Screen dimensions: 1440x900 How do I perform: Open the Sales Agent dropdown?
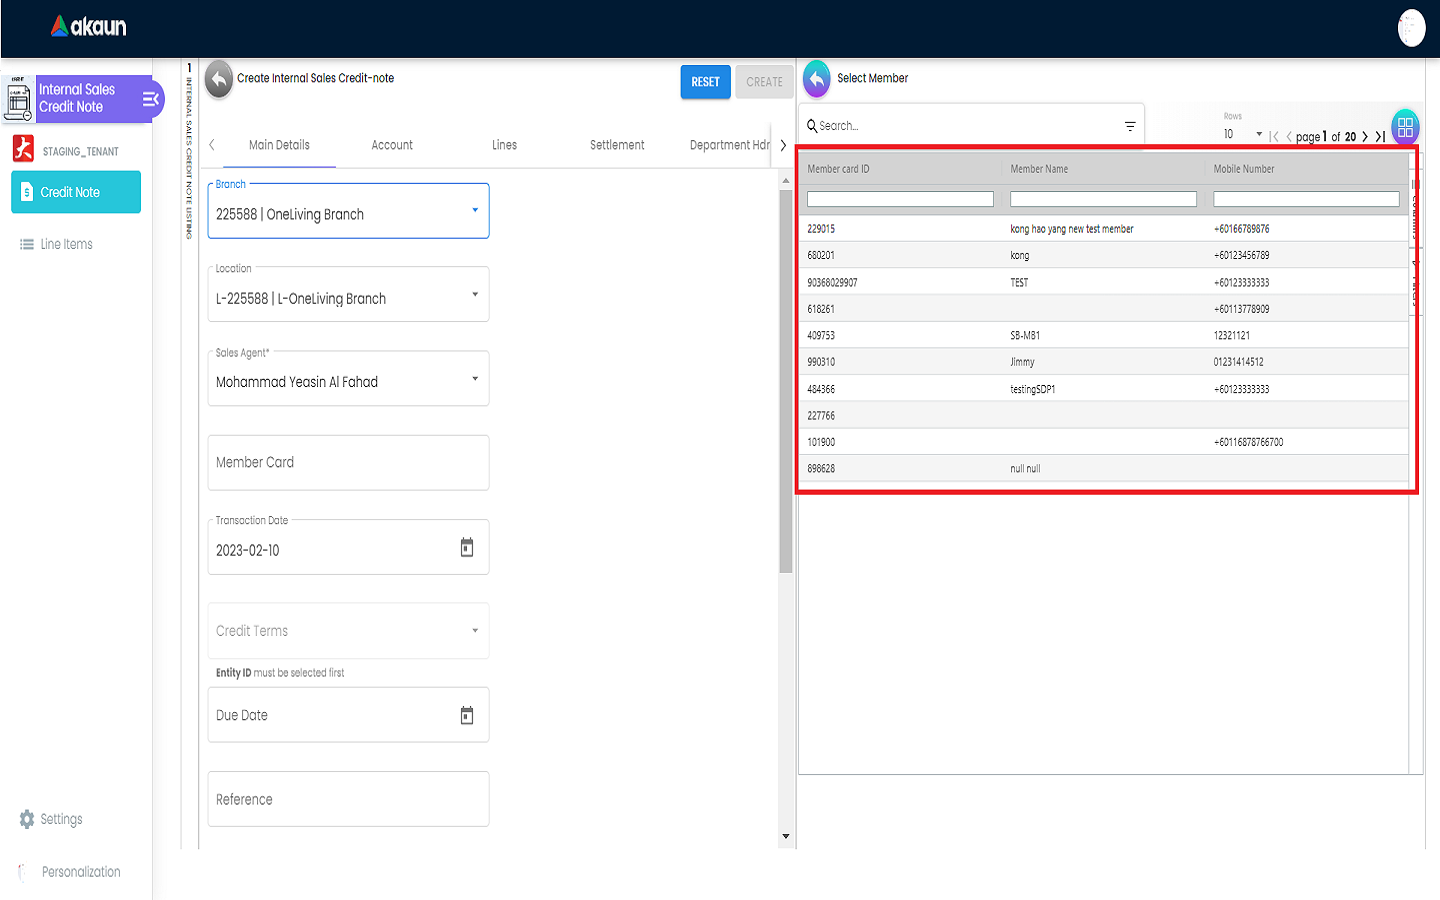[475, 379]
